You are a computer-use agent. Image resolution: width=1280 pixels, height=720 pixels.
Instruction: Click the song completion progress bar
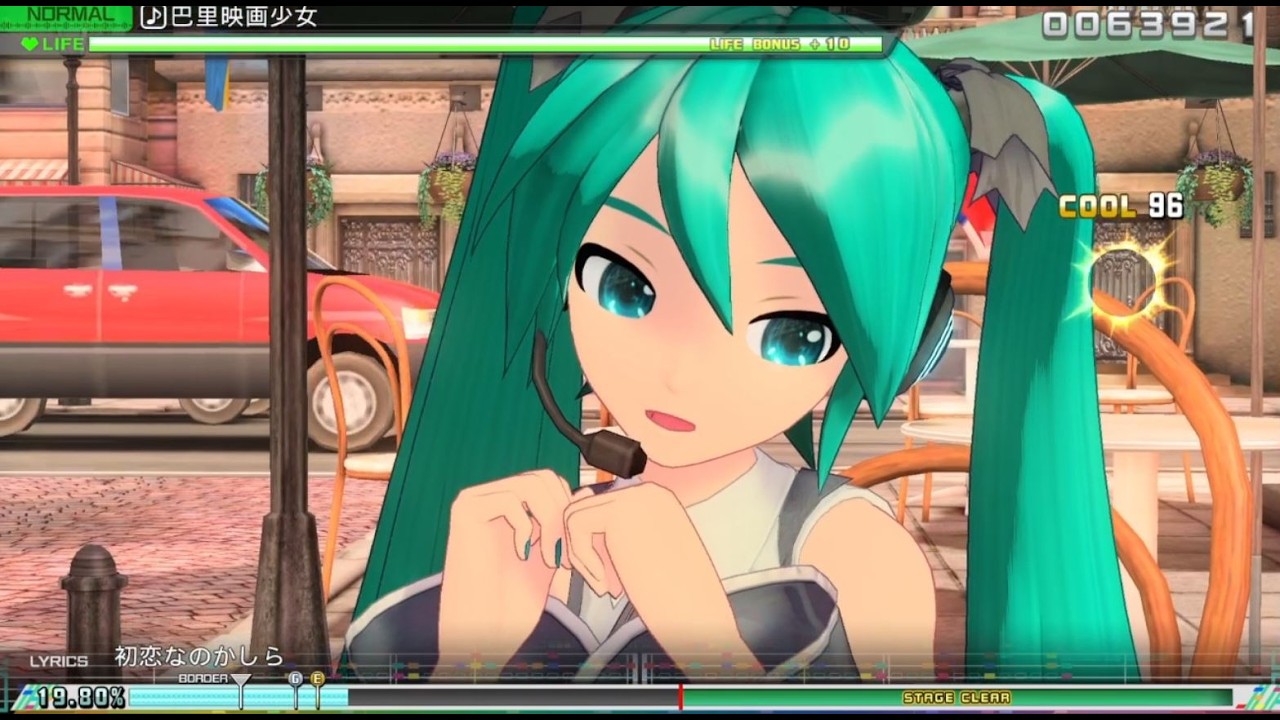tap(680, 697)
